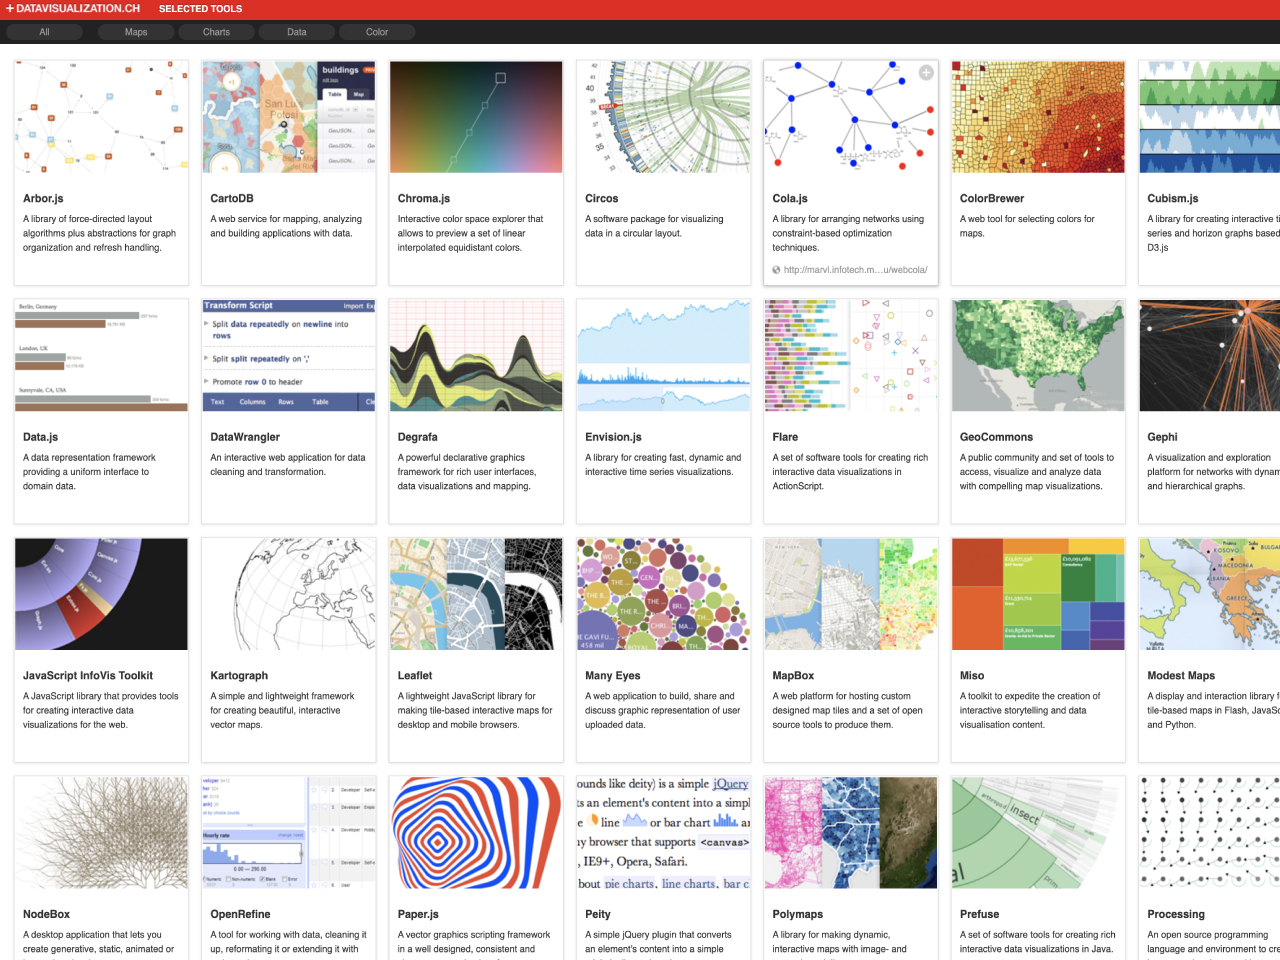Open the Miso treemap thumbnail
The width and height of the screenshot is (1280, 960).
point(1038,594)
